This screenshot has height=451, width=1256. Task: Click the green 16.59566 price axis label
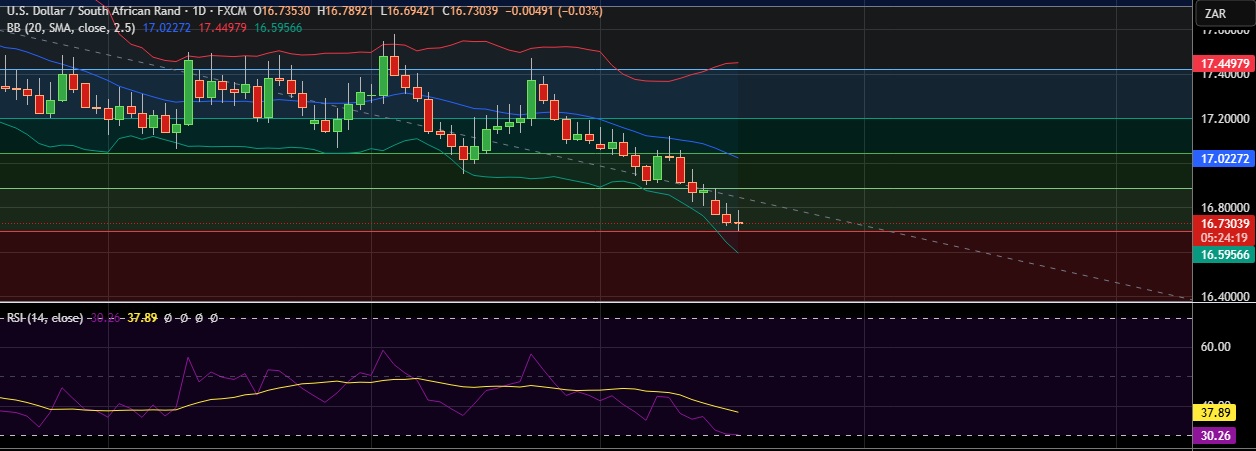pos(1223,255)
